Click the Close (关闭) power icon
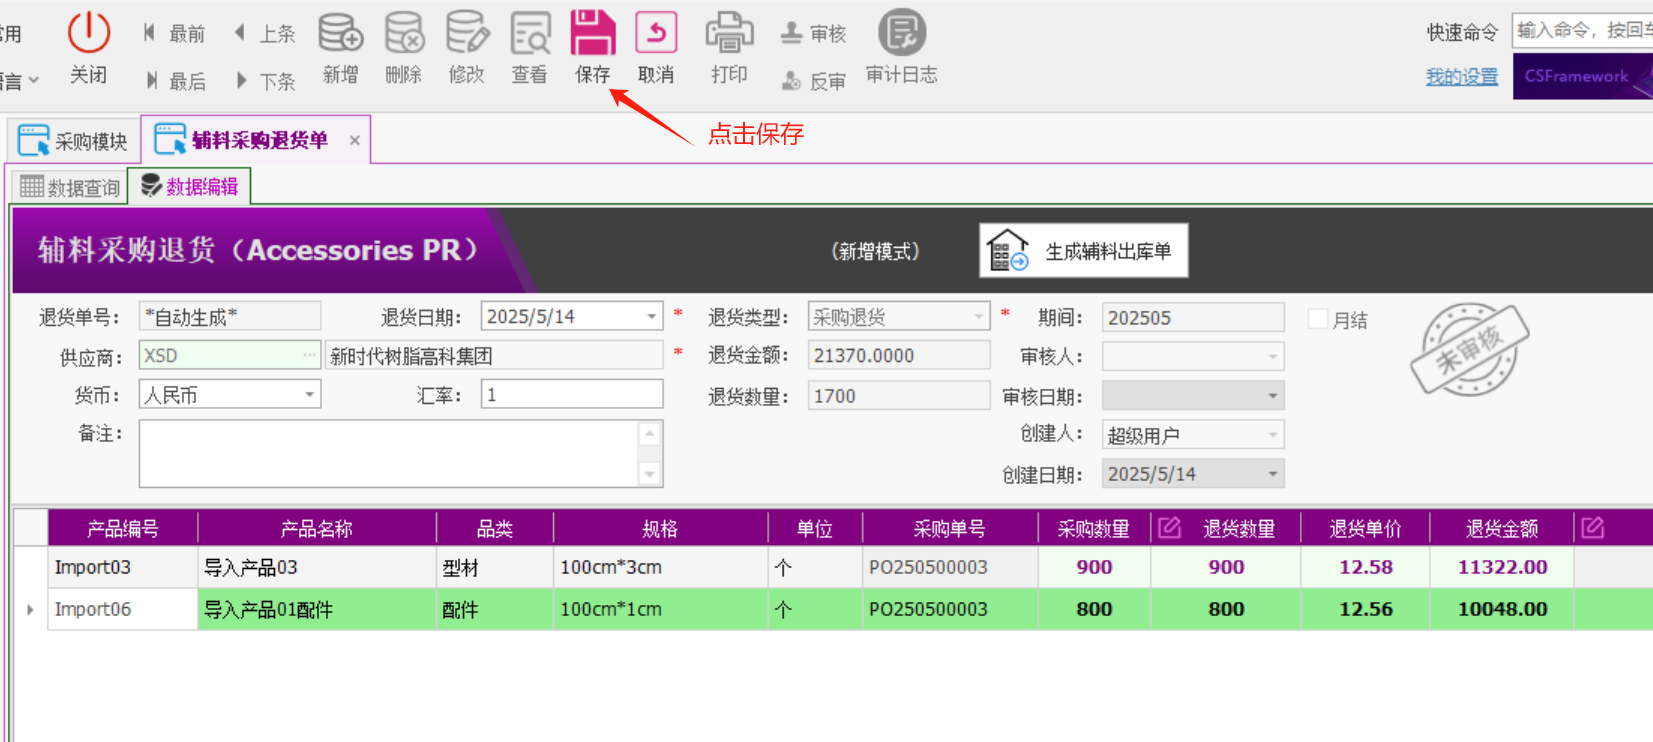 pos(88,34)
